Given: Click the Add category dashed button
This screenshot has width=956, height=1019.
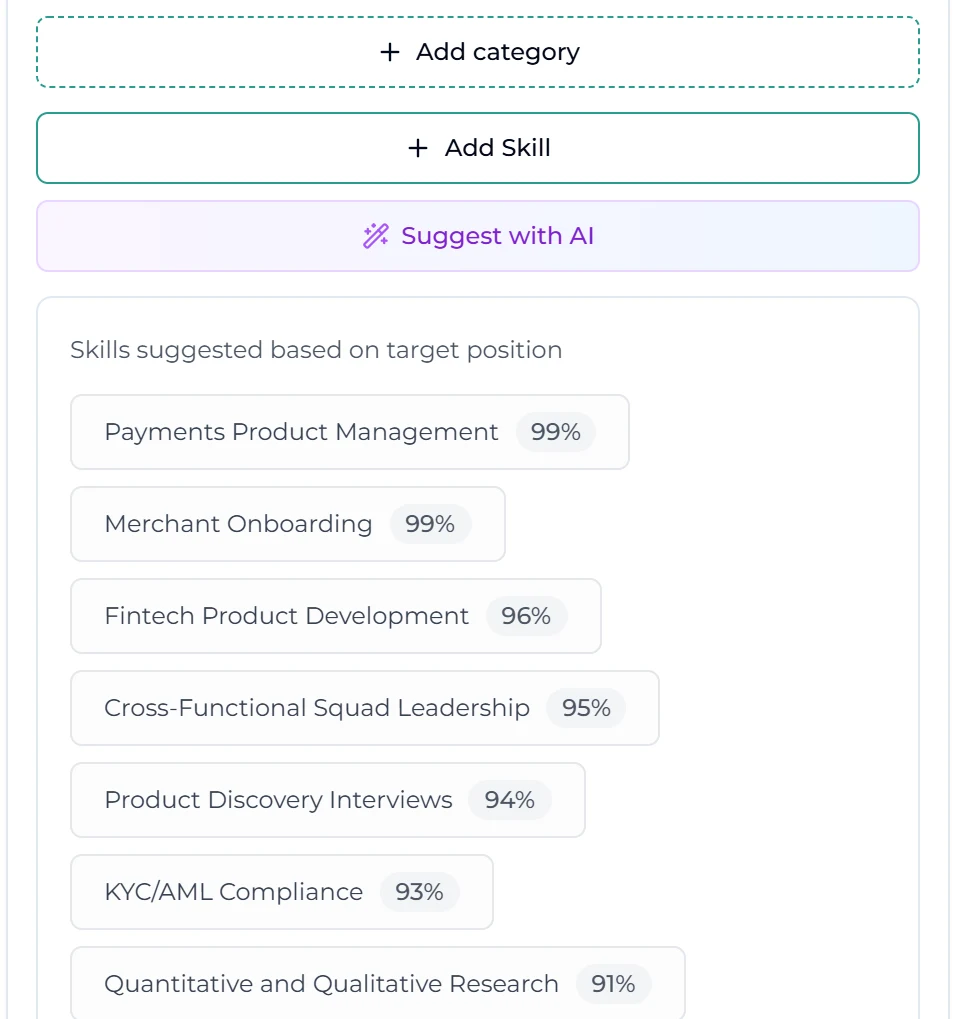Looking at the screenshot, I should pos(478,52).
